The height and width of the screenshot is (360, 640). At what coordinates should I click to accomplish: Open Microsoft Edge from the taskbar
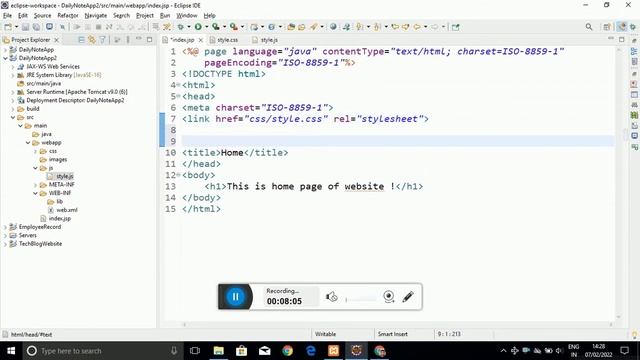[311, 351]
